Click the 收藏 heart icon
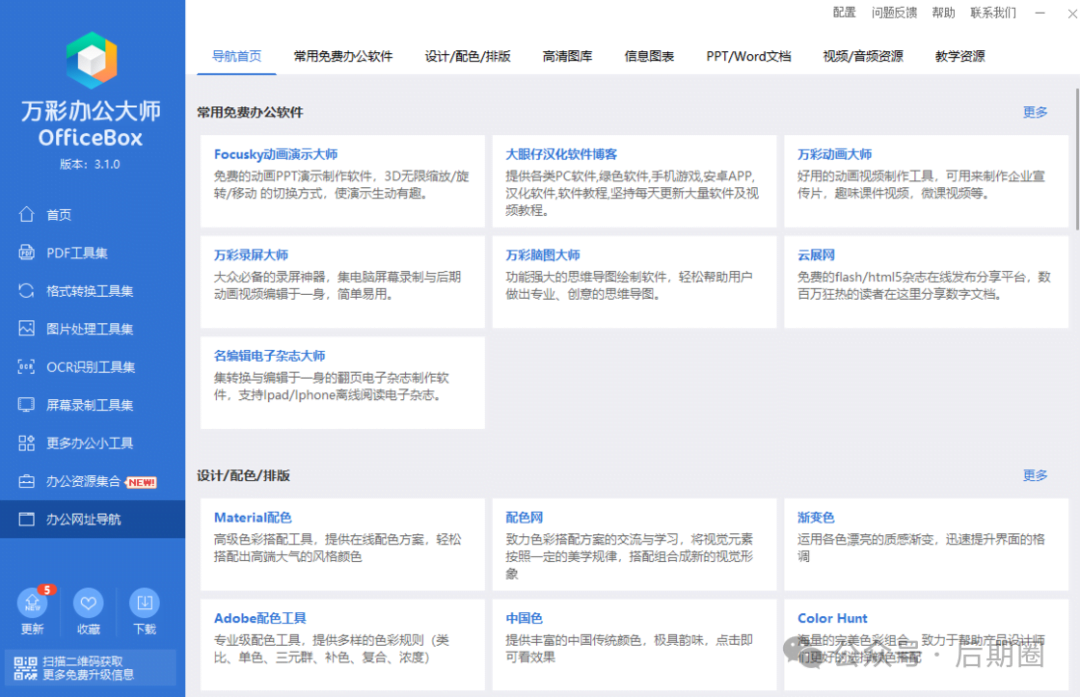Screen dimensions: 1080x697 click(x=88, y=603)
